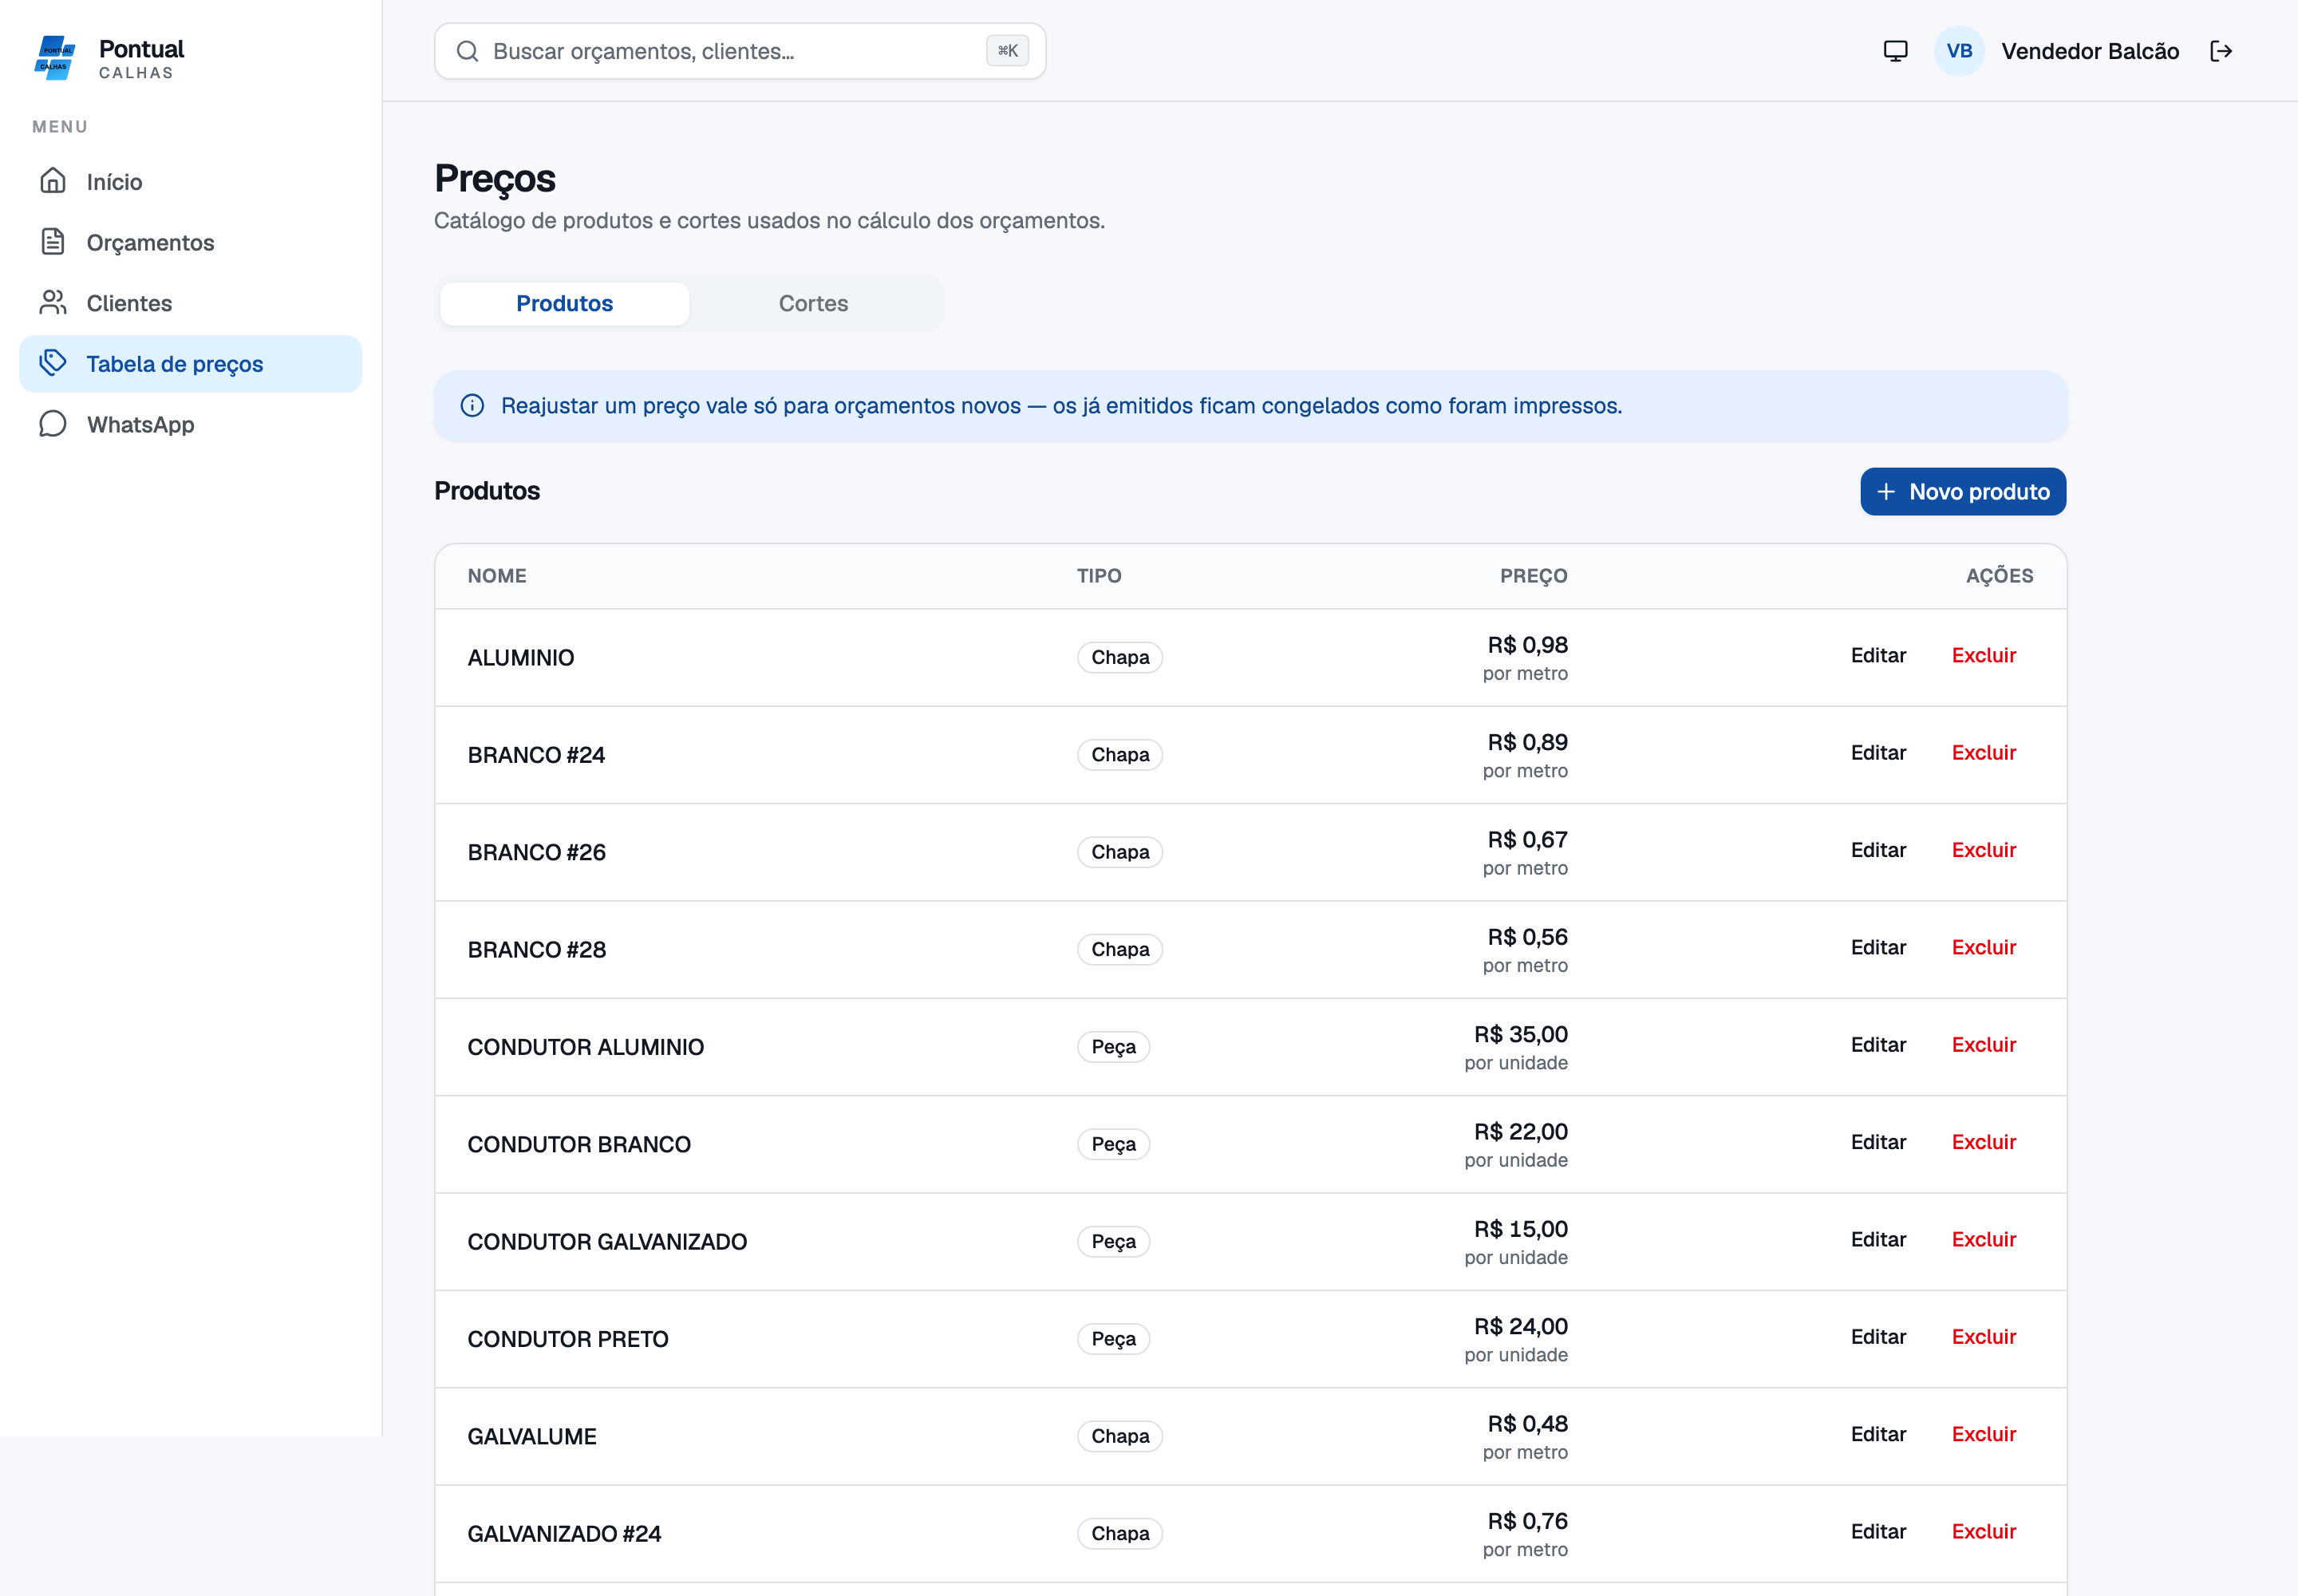Delete the GALVANIZADO #24 product
The image size is (2298, 1596).
1984,1532
